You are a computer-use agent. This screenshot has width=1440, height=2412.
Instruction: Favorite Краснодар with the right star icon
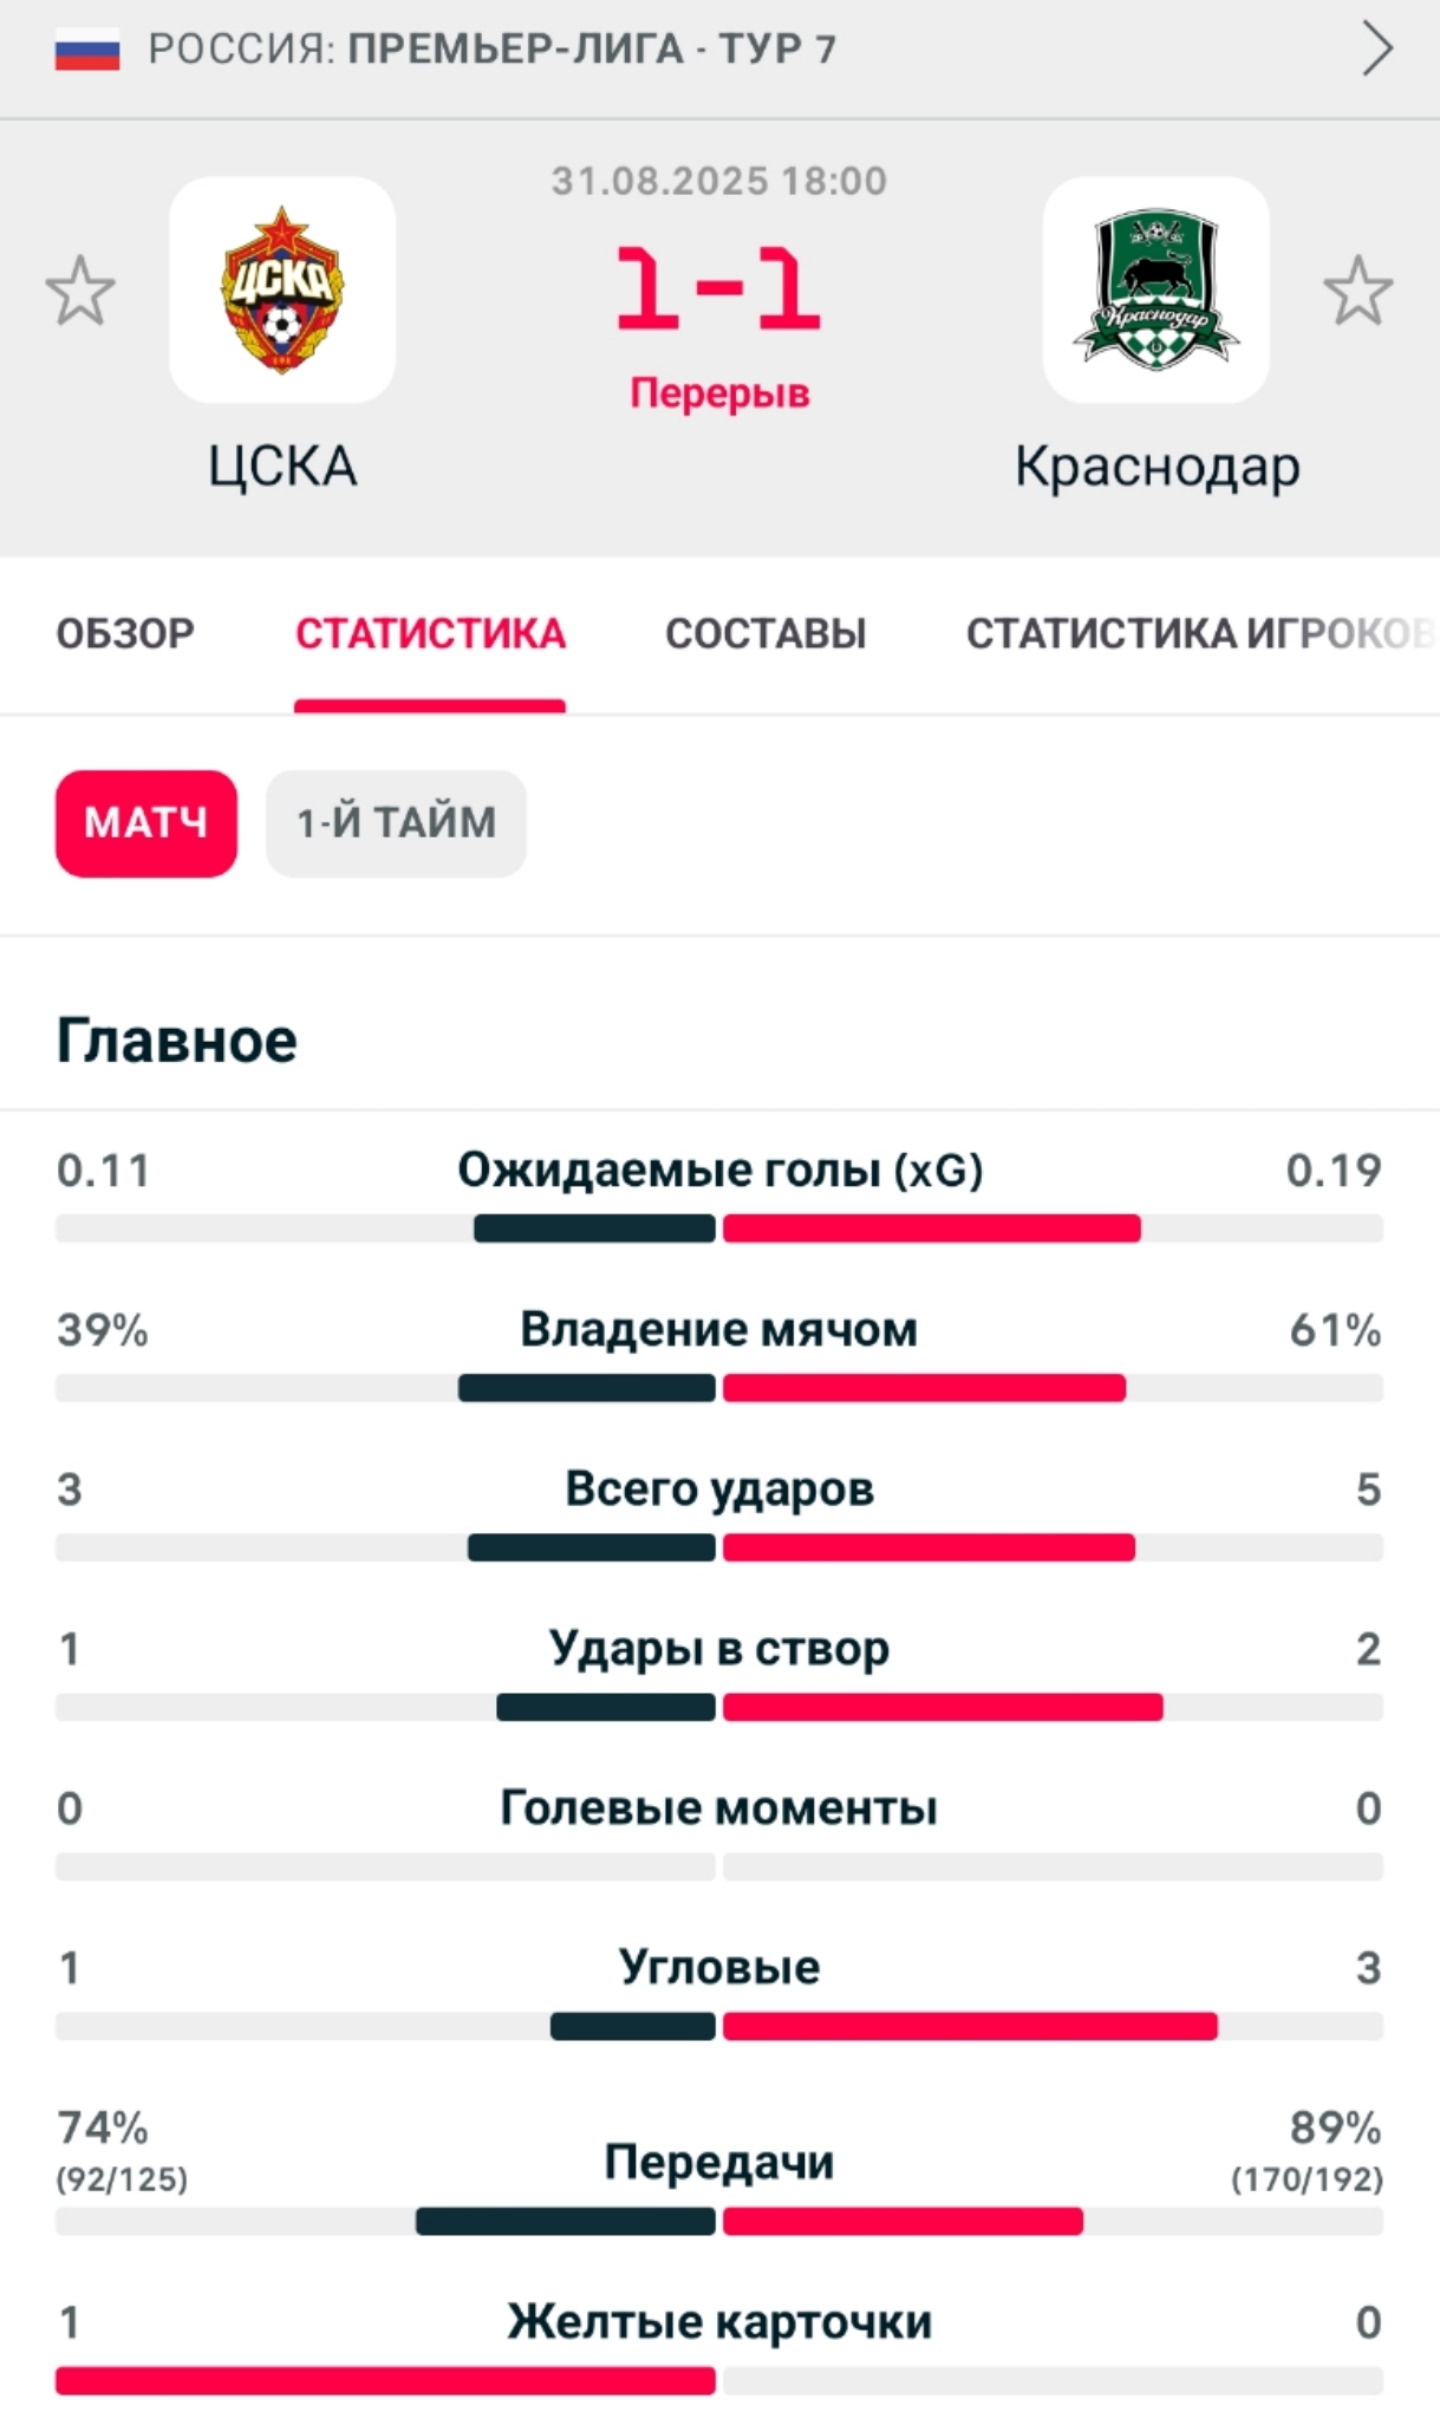click(1358, 291)
